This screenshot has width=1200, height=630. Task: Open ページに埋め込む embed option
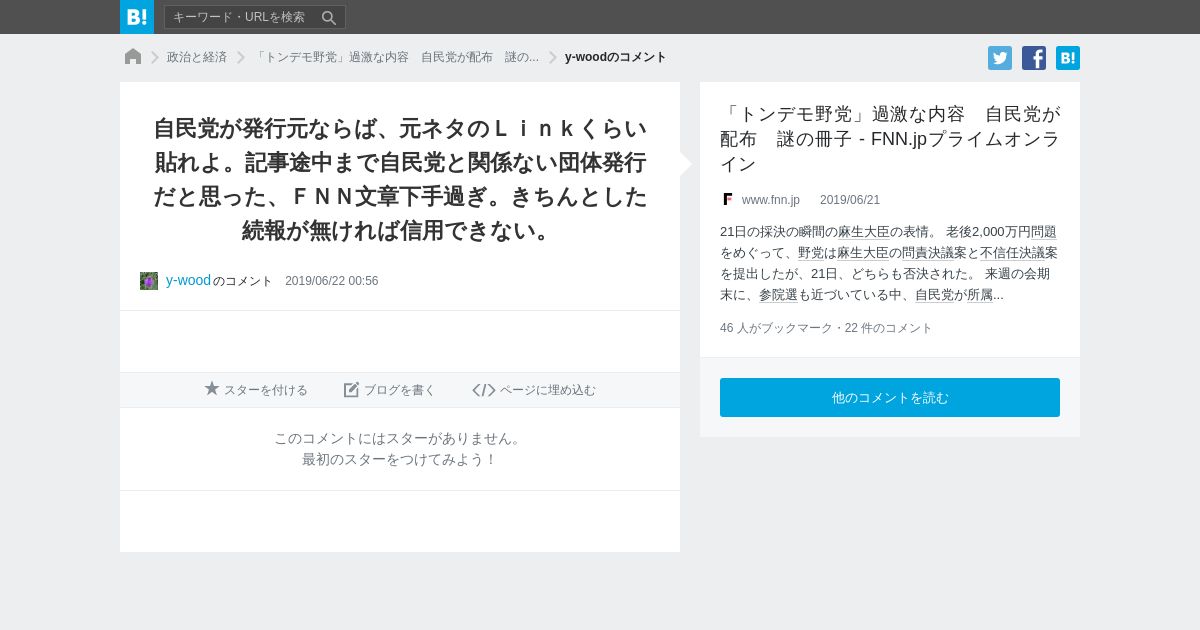click(x=534, y=390)
